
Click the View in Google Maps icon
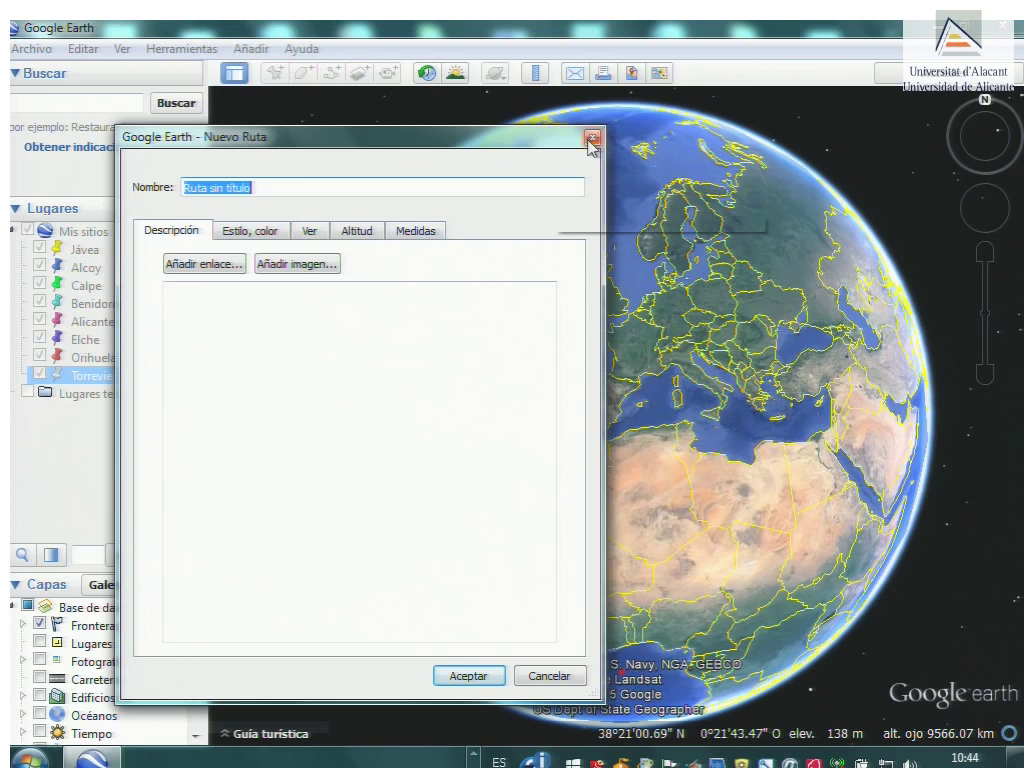(659, 73)
